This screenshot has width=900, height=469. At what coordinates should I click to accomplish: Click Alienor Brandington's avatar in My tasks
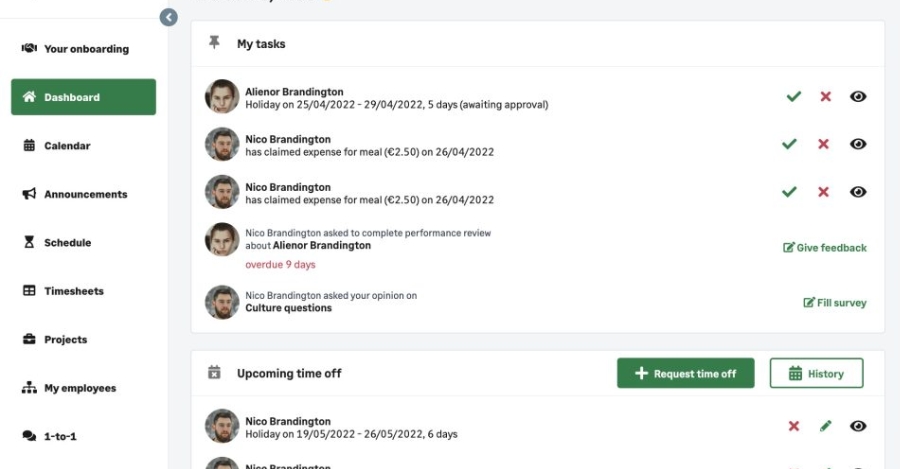(x=222, y=97)
